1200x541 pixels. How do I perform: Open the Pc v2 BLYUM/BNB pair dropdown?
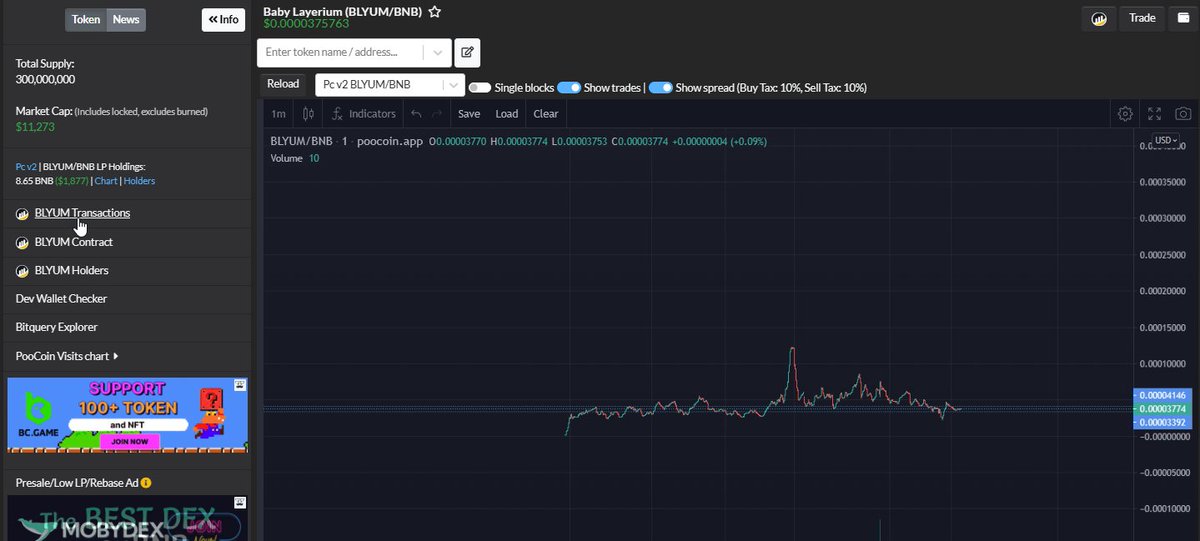[x=390, y=85]
